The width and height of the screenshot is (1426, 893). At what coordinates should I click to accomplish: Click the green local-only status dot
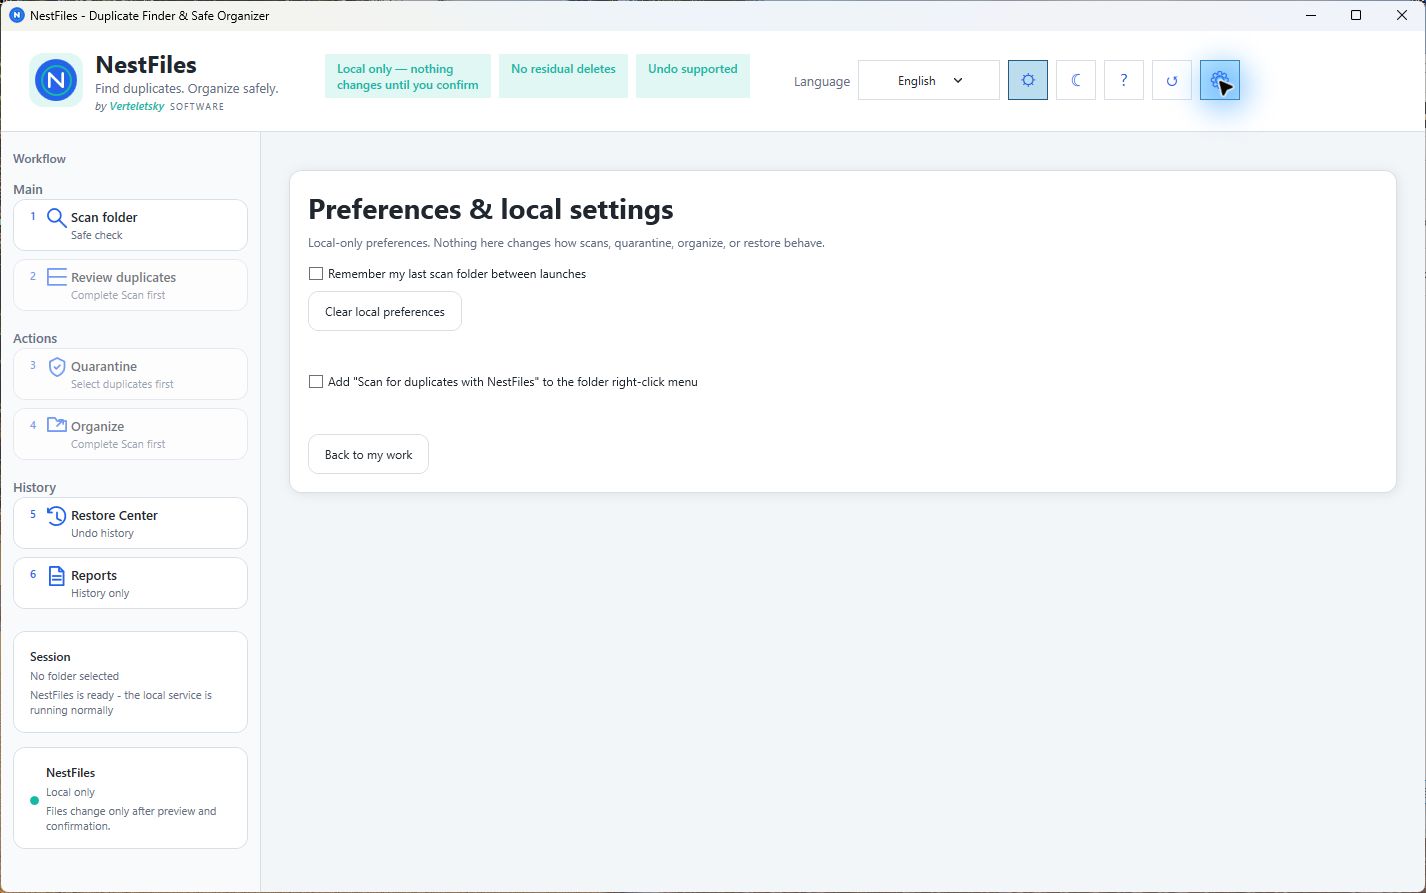pos(34,800)
